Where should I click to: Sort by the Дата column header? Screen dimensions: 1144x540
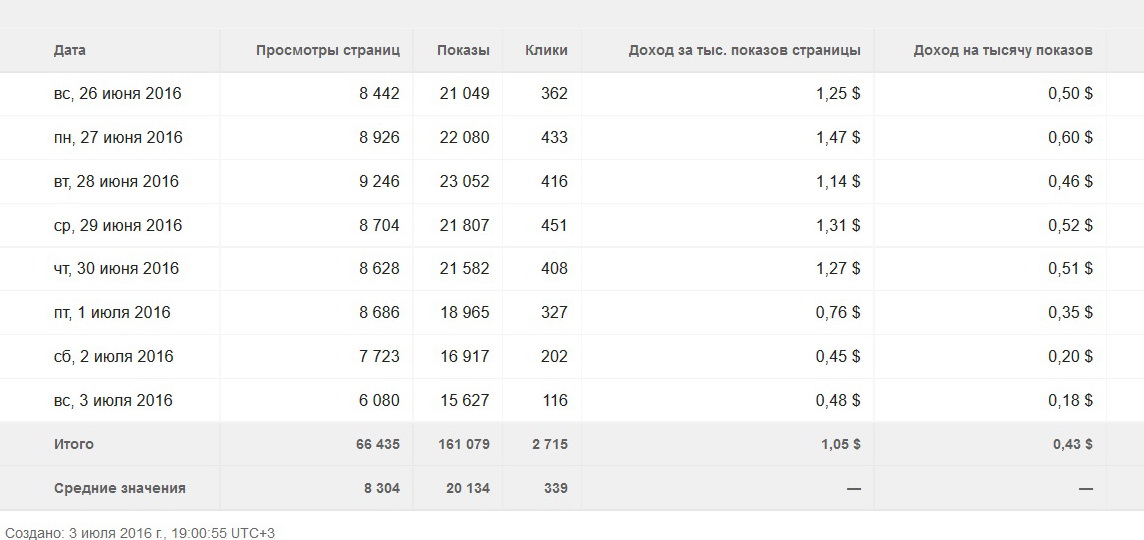coord(69,50)
